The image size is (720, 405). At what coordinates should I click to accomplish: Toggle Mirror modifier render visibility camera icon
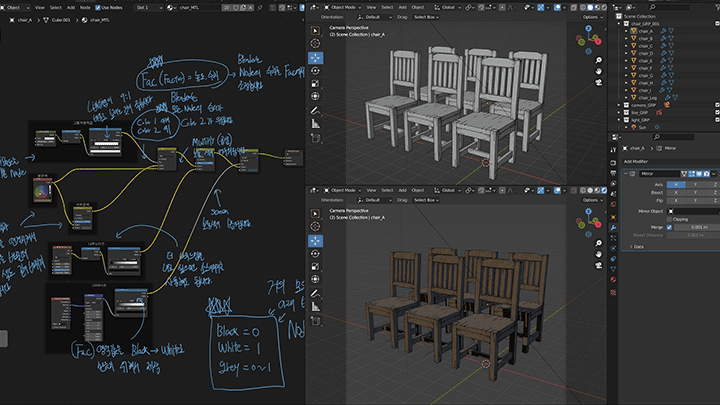pos(707,174)
